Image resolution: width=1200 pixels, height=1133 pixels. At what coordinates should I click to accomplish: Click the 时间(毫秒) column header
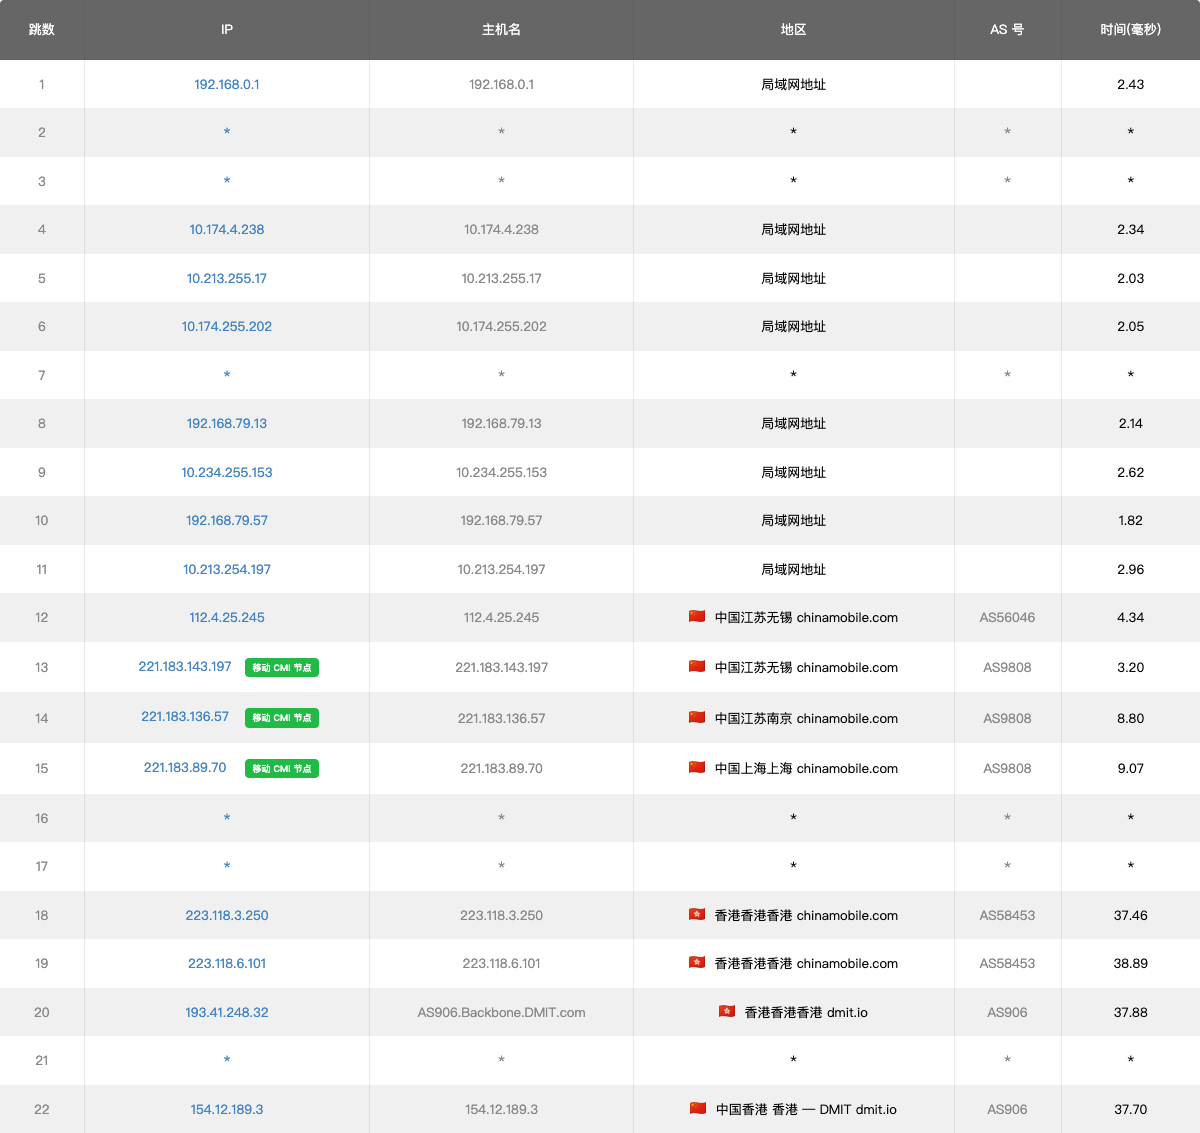click(1131, 30)
